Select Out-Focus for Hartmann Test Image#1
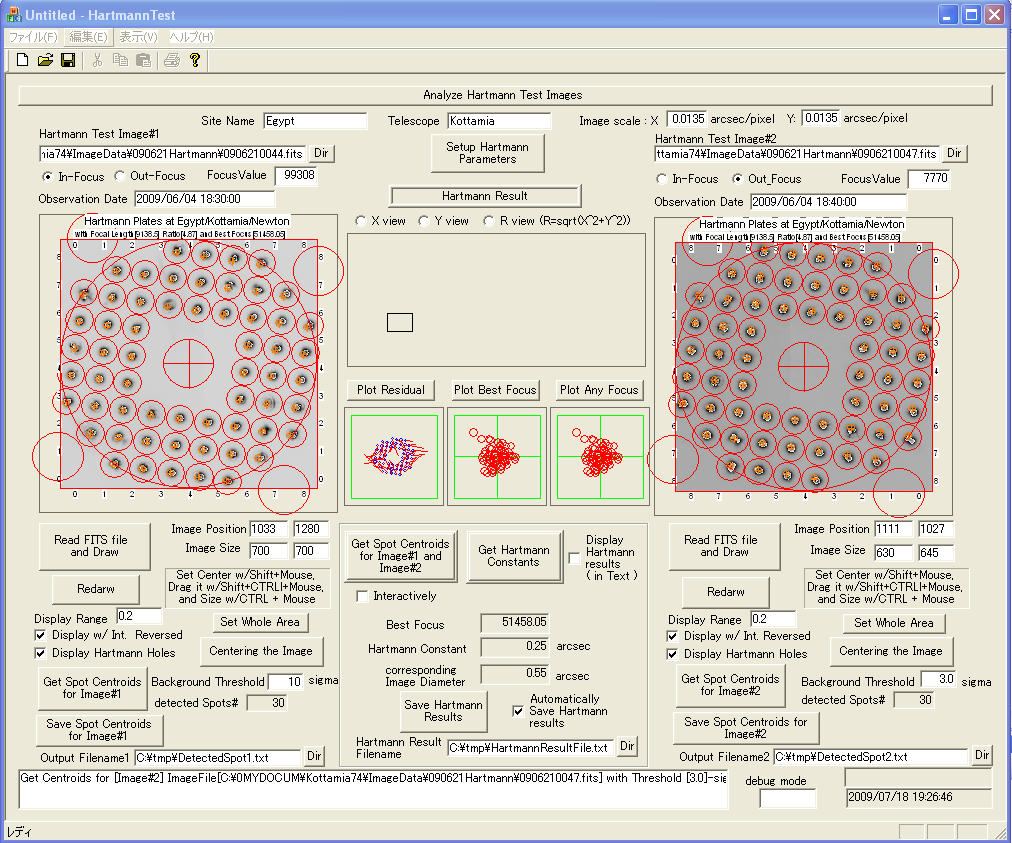This screenshot has height=843, width=1012. [x=120, y=176]
